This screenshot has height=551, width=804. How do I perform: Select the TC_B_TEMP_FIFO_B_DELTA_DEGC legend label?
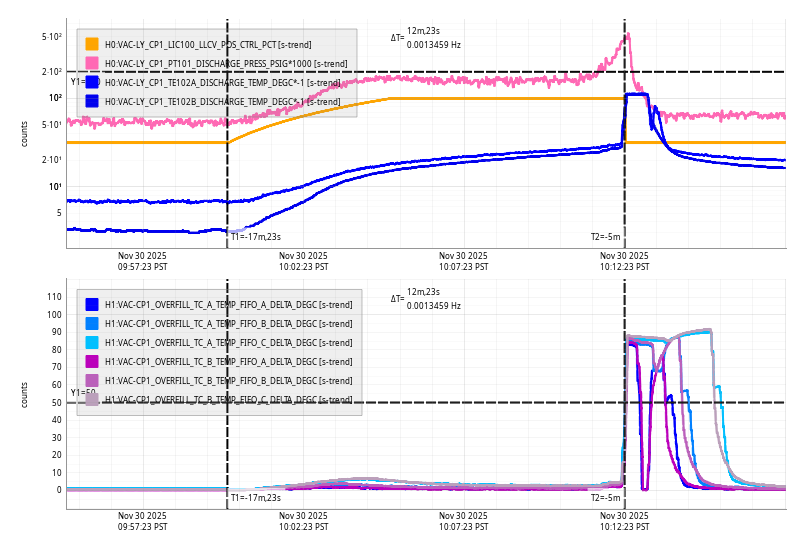[x=228, y=380]
